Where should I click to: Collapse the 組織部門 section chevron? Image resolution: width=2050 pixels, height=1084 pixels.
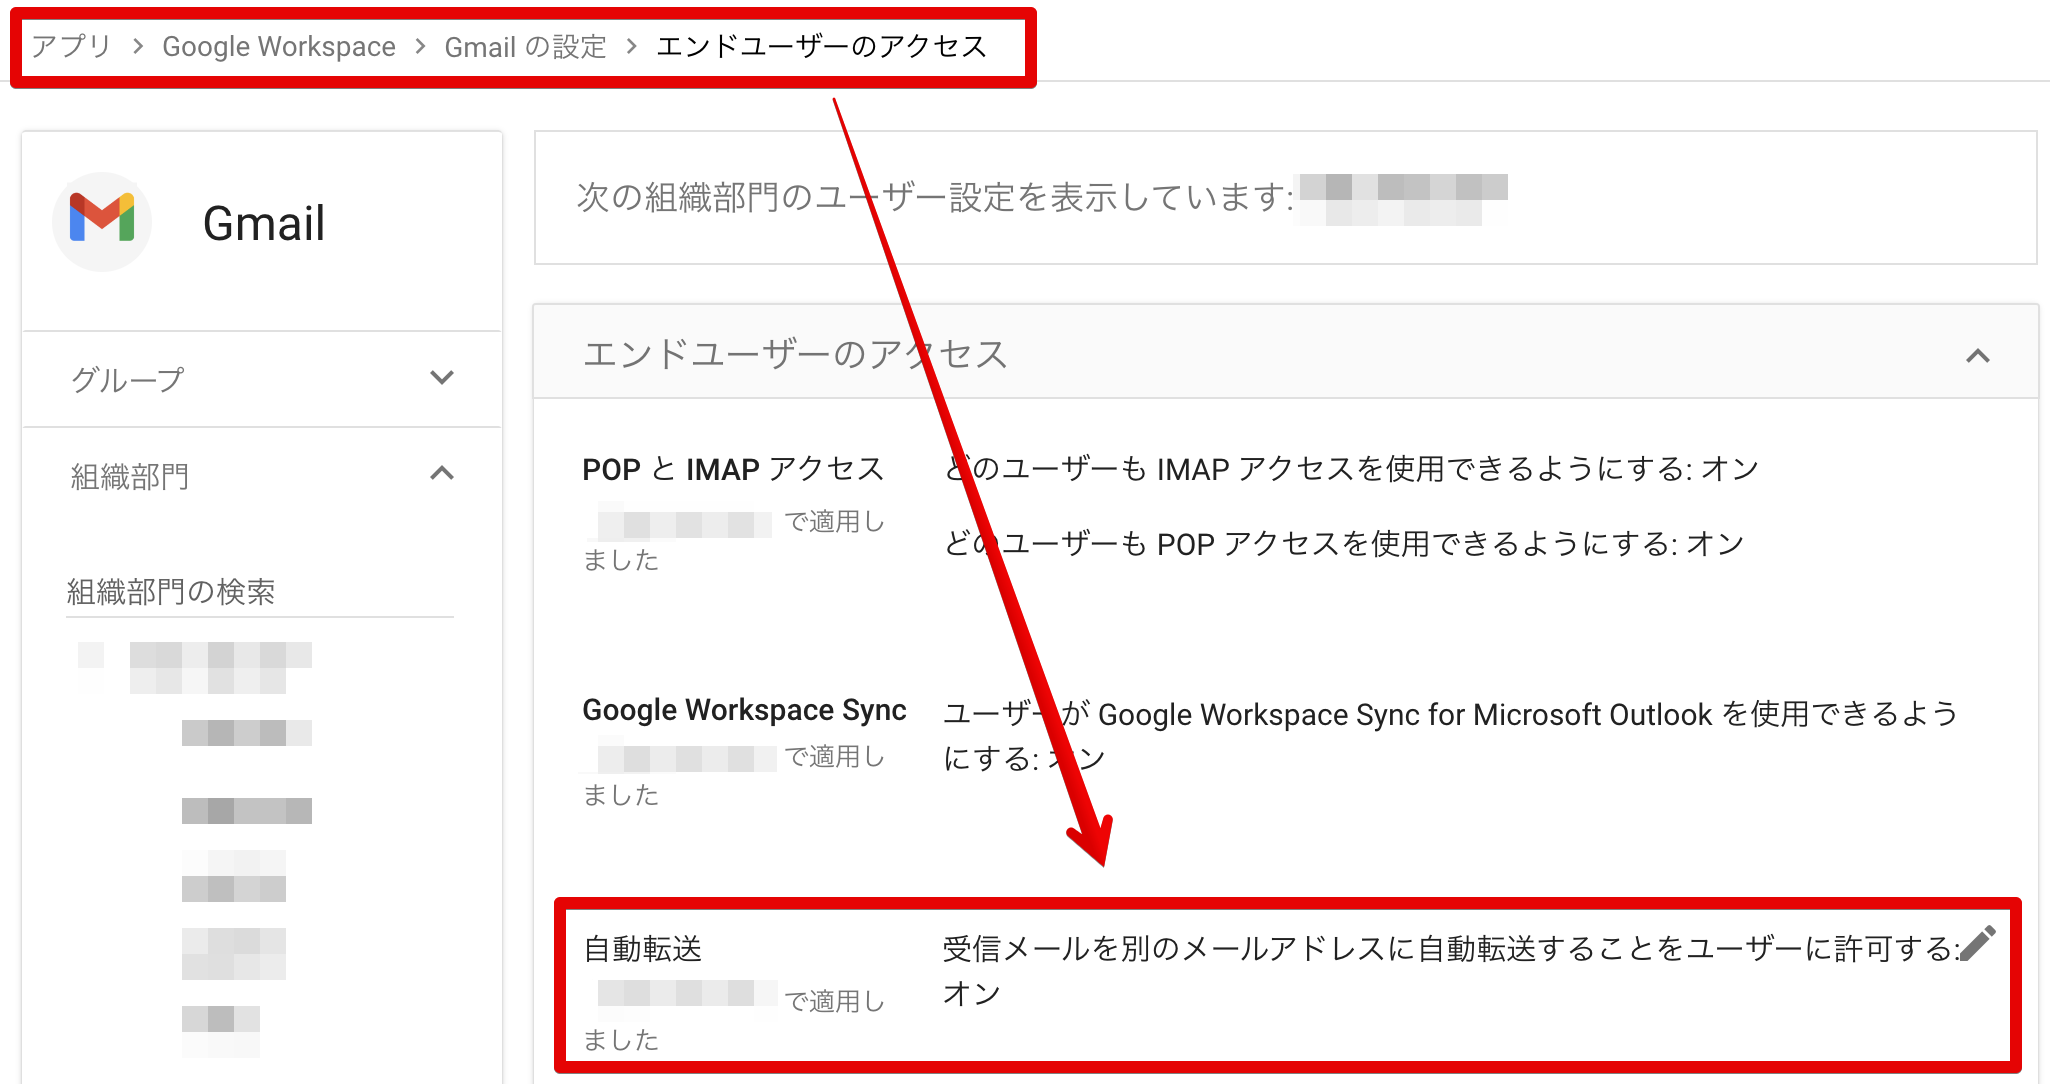(441, 474)
